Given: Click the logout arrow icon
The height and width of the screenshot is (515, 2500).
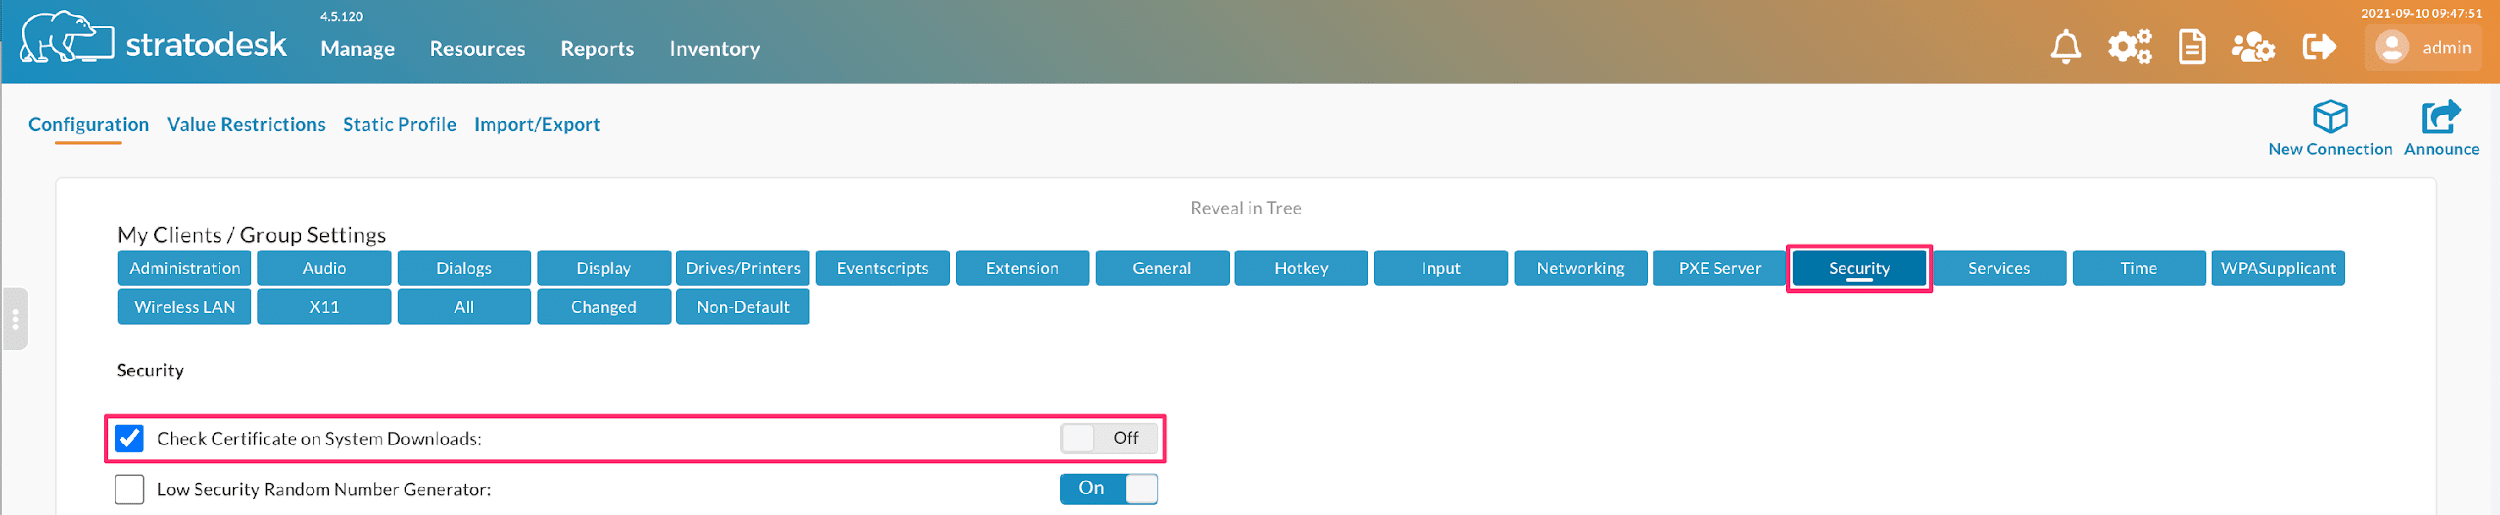Looking at the screenshot, I should click(2318, 47).
